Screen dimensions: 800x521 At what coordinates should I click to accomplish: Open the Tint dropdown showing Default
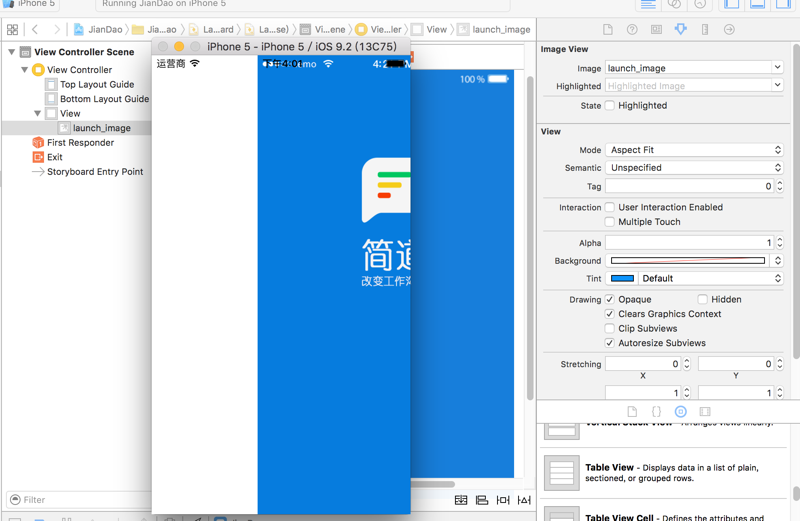point(711,279)
